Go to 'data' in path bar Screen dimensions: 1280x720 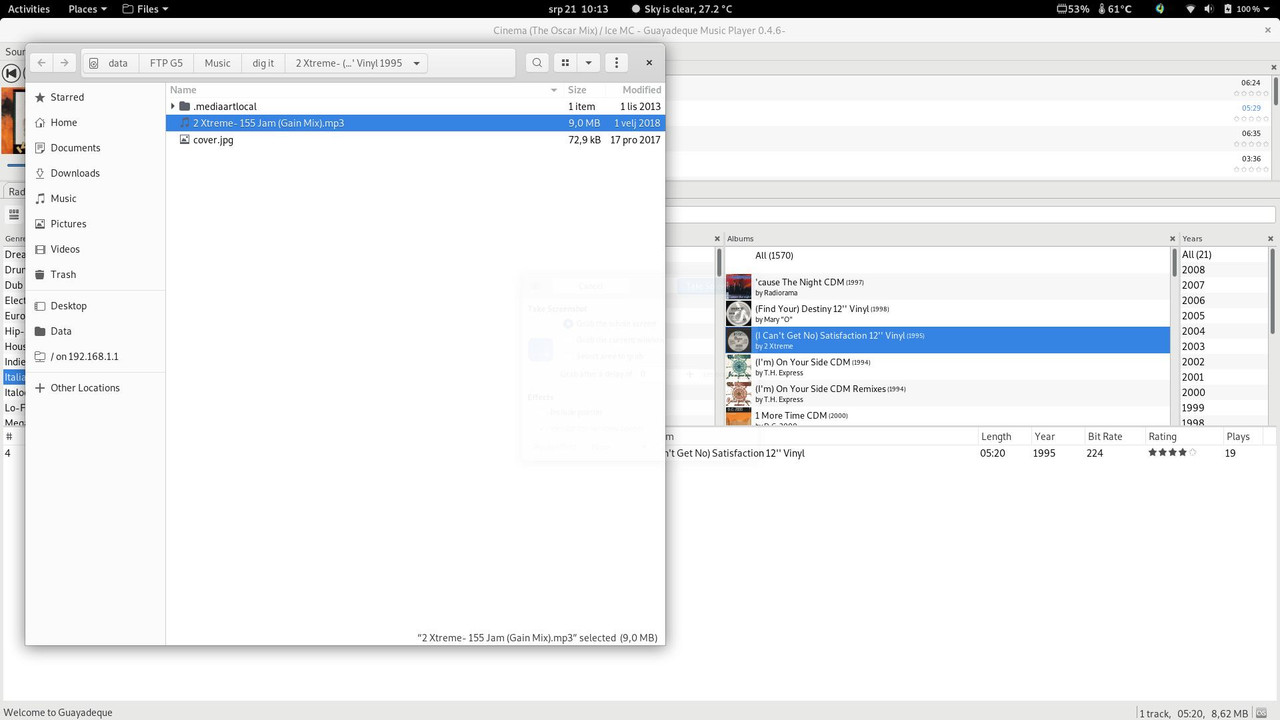point(109,62)
